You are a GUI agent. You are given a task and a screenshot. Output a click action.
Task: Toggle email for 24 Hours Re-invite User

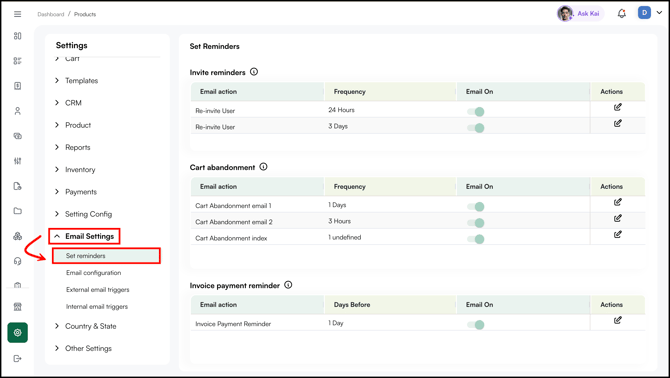coord(476,112)
